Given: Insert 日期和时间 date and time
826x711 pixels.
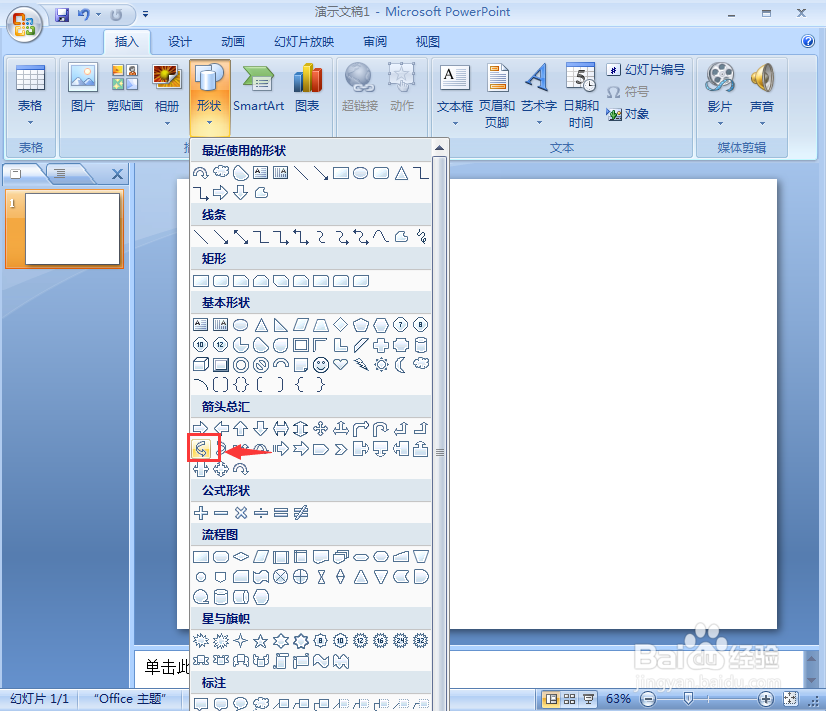Looking at the screenshot, I should pos(581,96).
